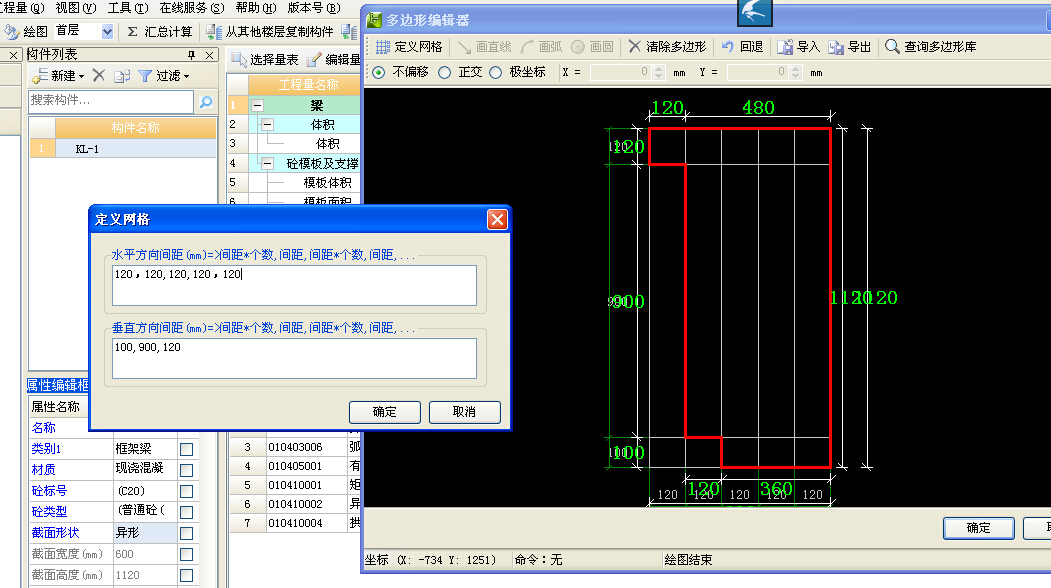Click the copy component icon beside delete
Image resolution: width=1051 pixels, height=588 pixels.
122,76
